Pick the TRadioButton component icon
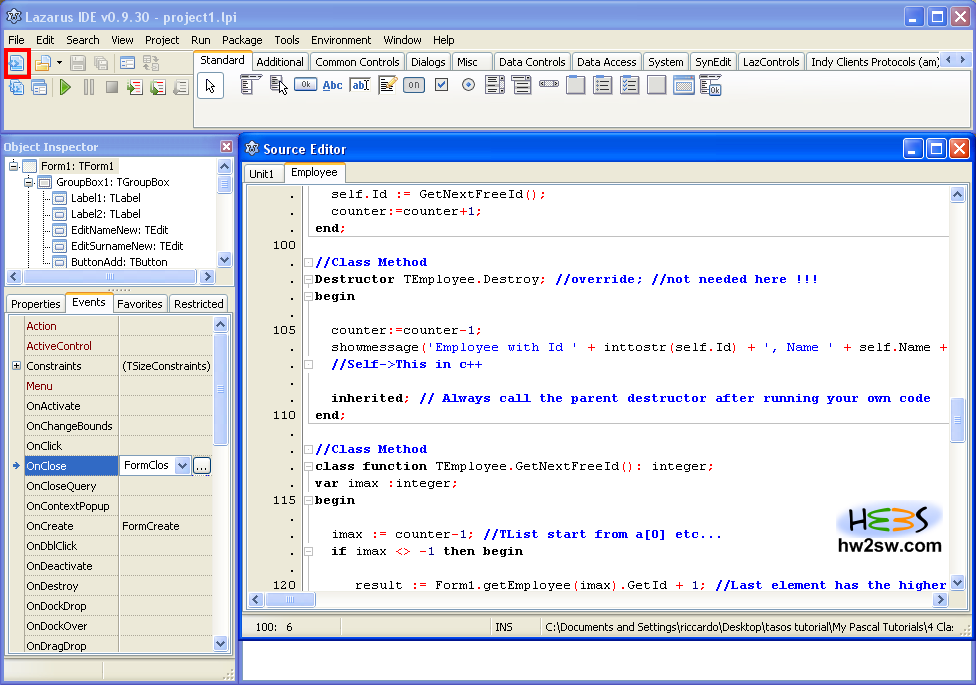Viewport: 976px width, 685px height. point(469,85)
